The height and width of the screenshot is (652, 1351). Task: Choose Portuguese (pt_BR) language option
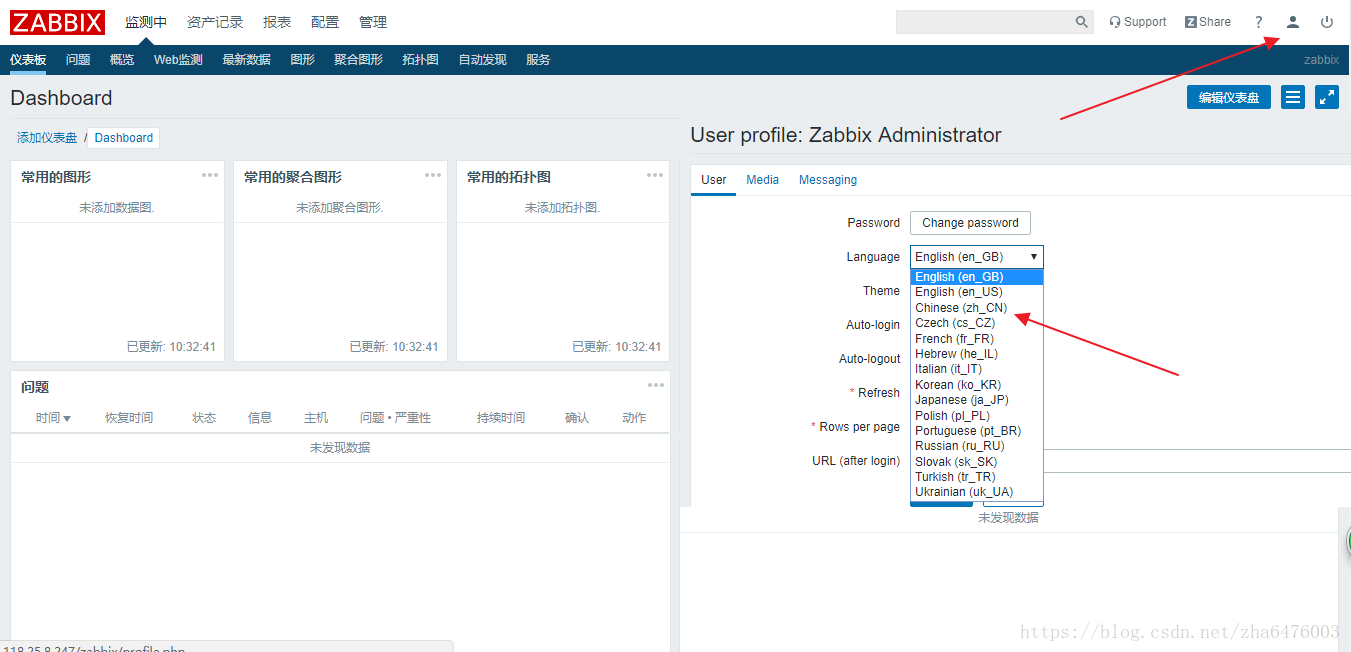click(976, 431)
